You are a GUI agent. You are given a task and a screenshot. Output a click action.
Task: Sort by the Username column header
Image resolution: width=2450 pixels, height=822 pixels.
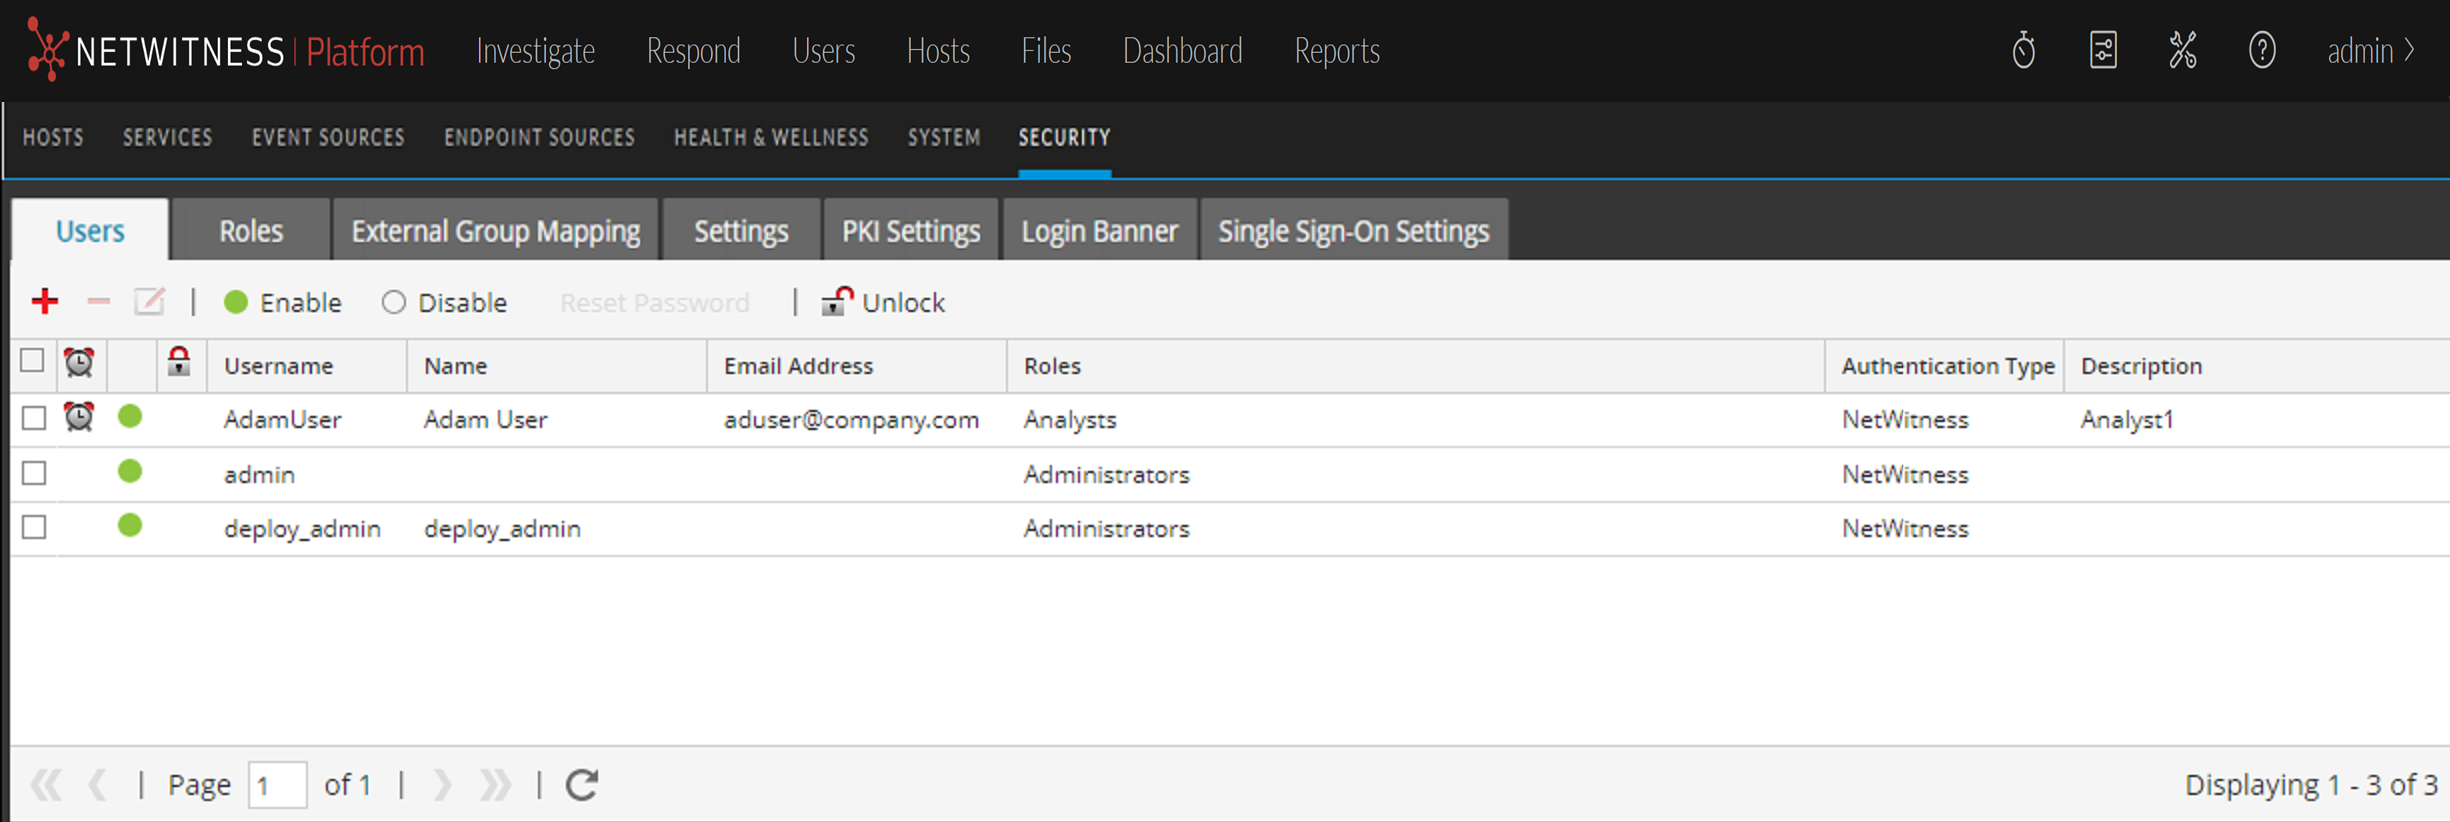(x=279, y=366)
